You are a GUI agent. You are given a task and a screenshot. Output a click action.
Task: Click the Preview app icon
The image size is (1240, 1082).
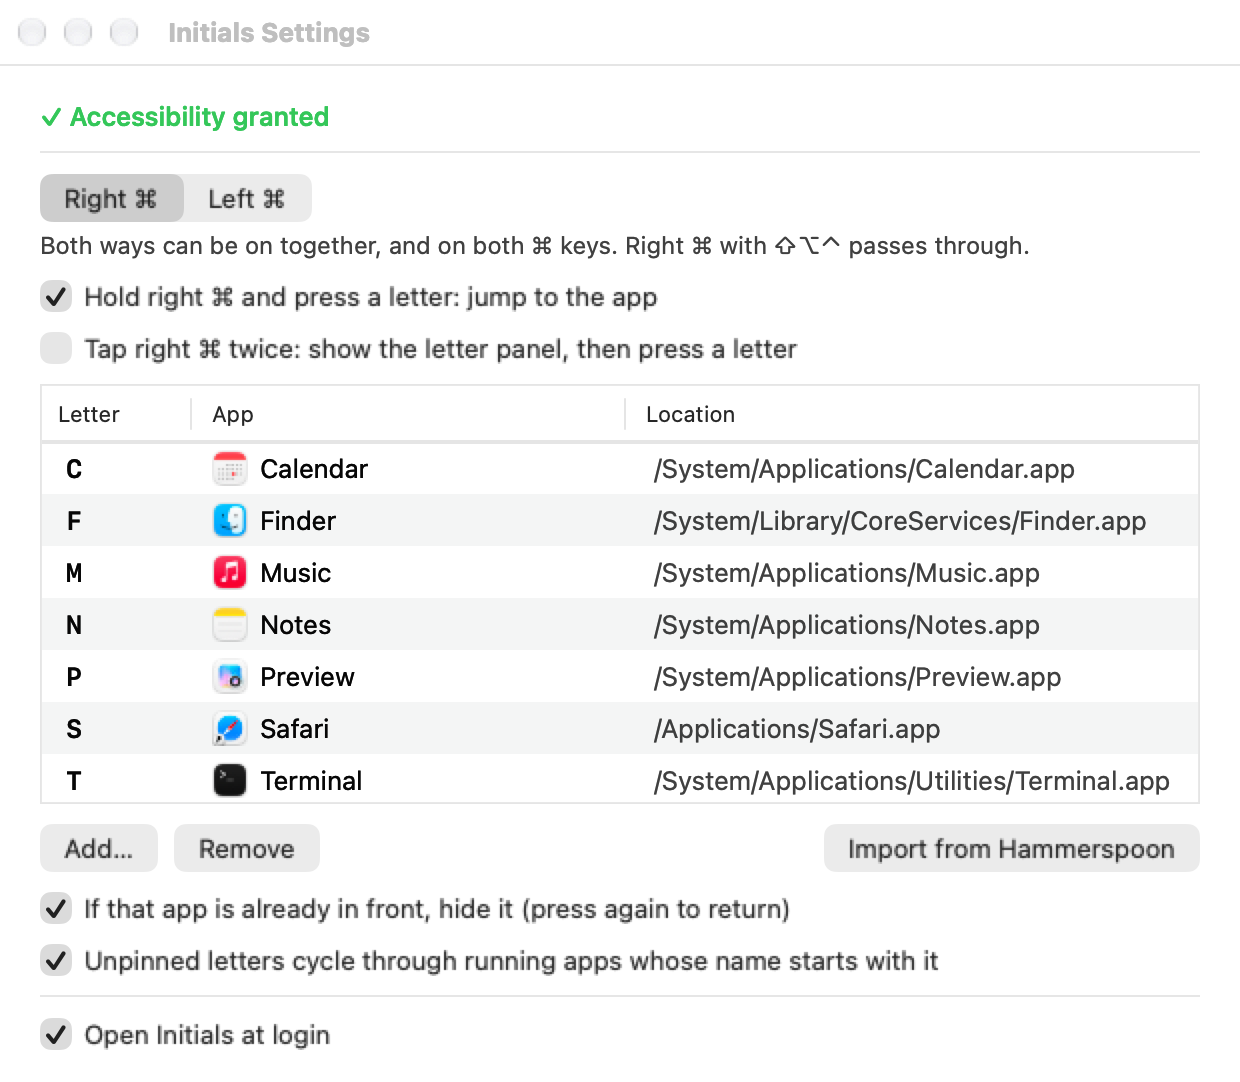(230, 677)
